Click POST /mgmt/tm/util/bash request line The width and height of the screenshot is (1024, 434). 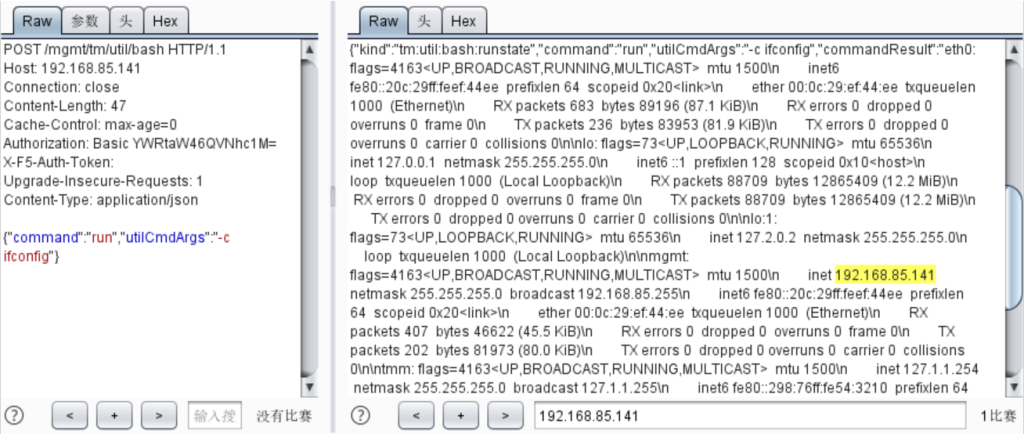[115, 50]
